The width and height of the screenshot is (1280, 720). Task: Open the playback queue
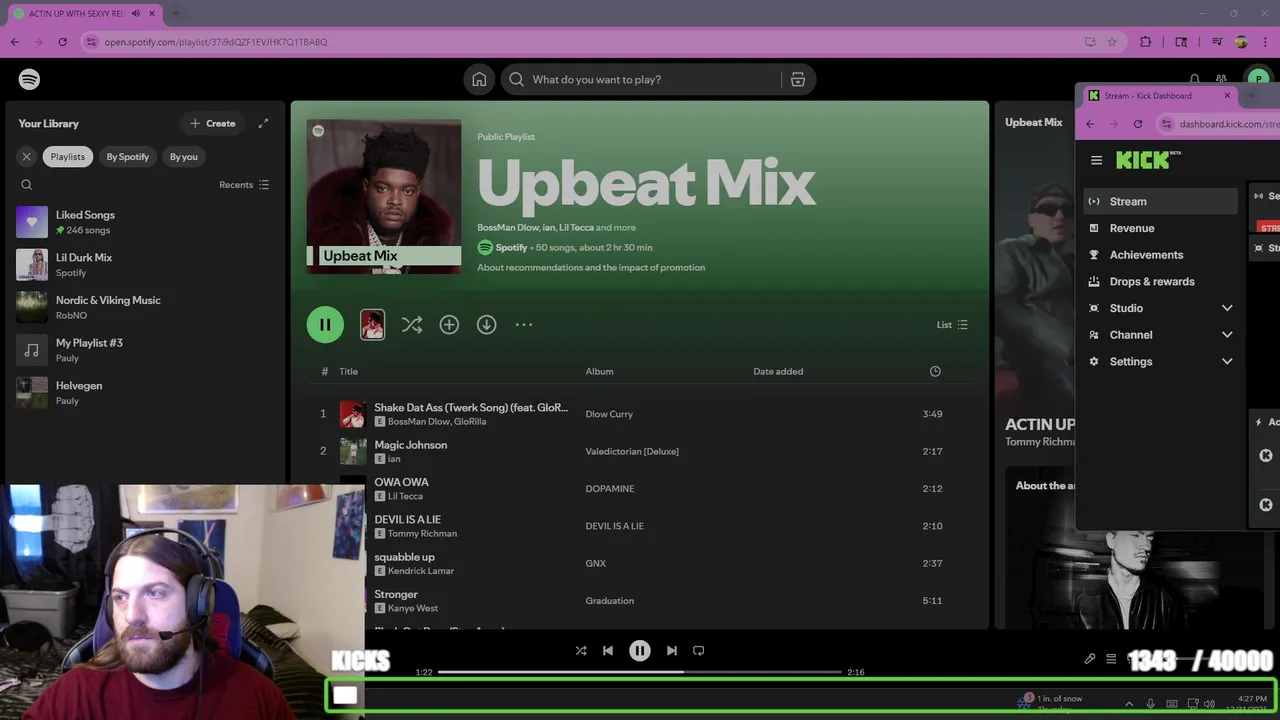[1111, 659]
